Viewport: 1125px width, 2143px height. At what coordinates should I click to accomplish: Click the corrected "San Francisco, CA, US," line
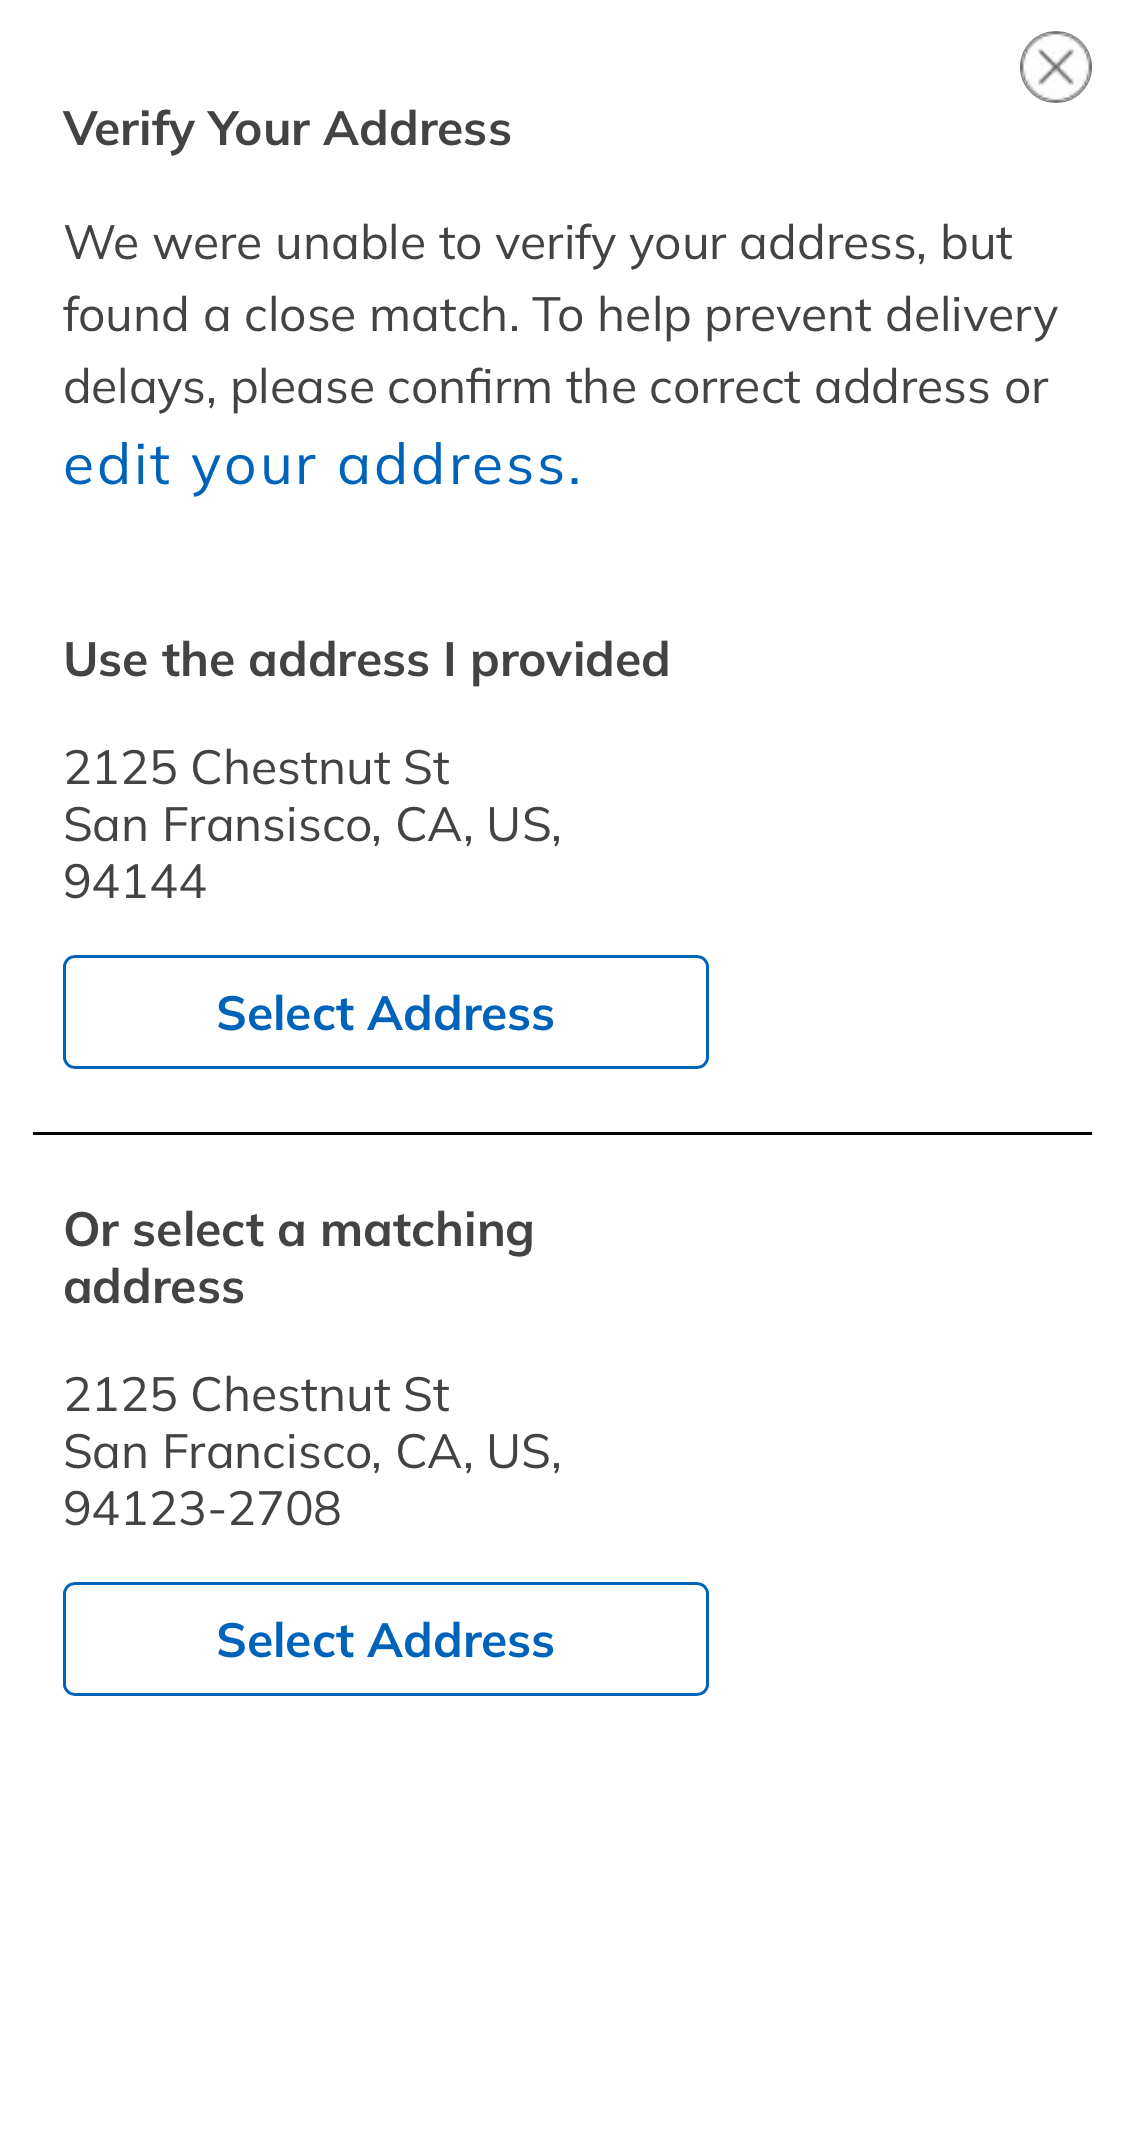pyautogui.click(x=312, y=1452)
